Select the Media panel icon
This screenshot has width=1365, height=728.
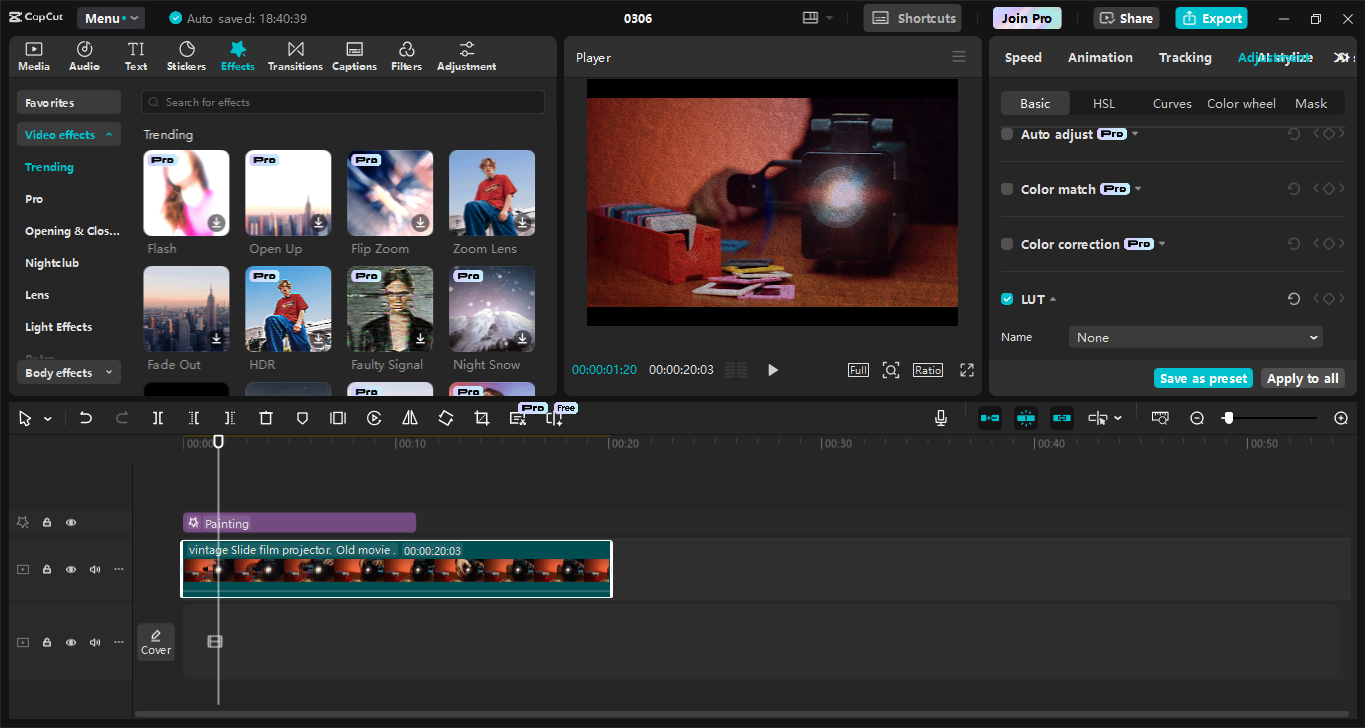tap(33, 55)
